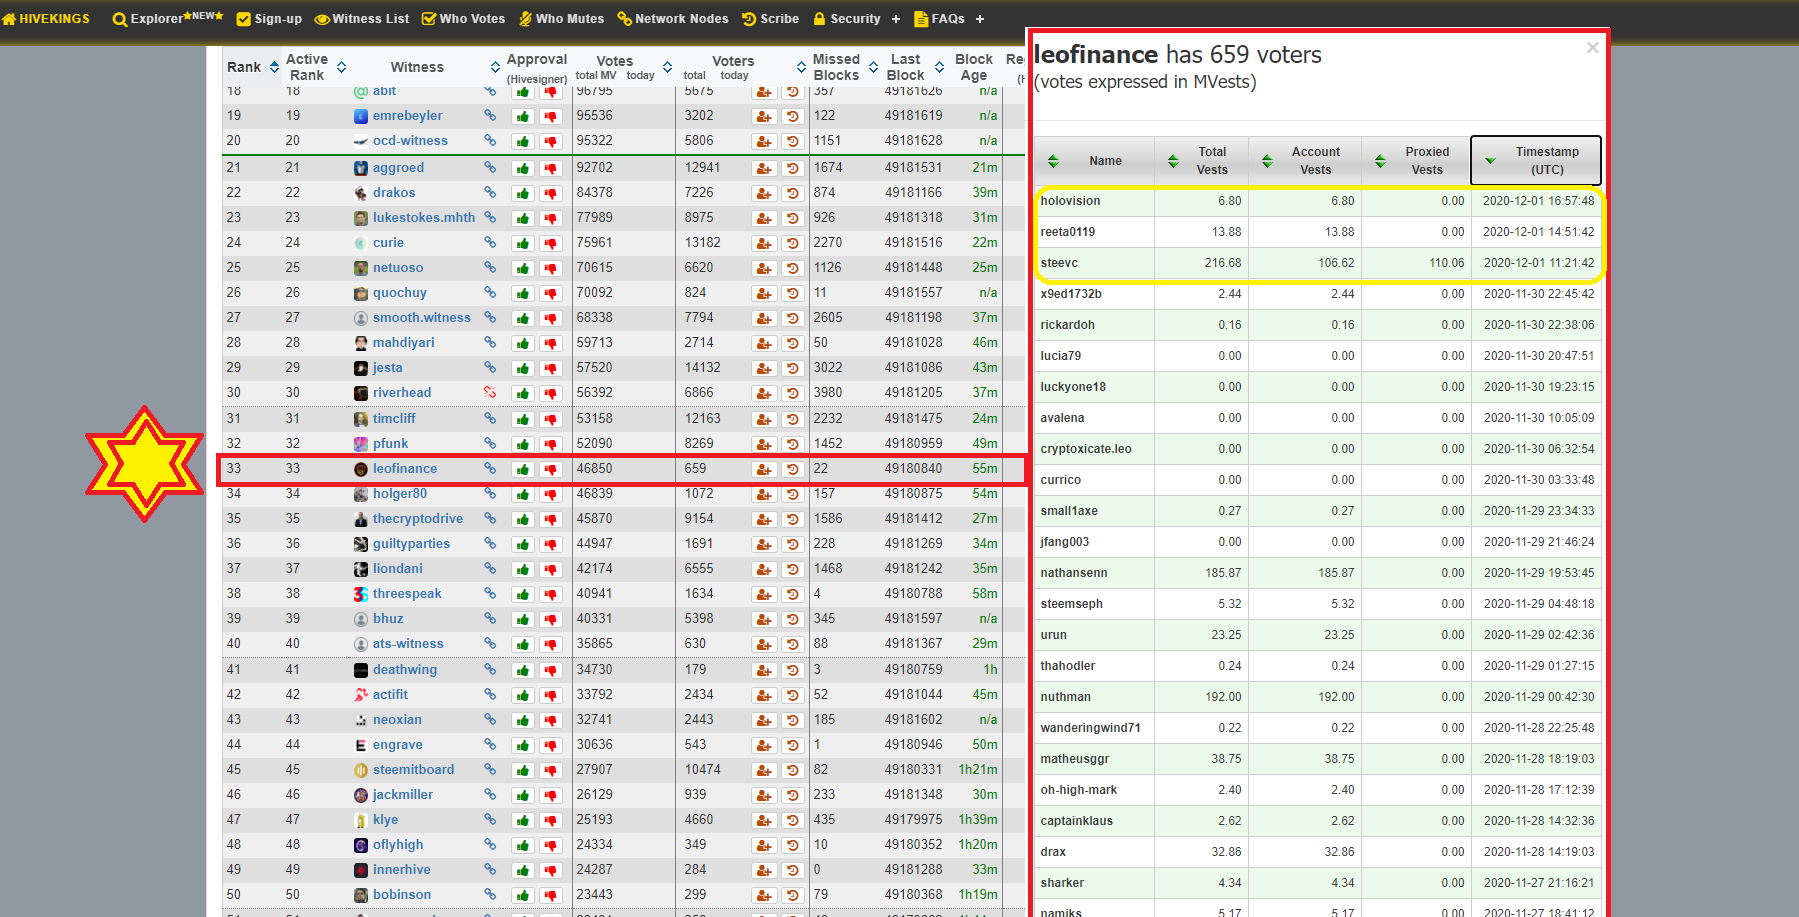
Task: Open history icon for liondani
Action: click(x=792, y=569)
